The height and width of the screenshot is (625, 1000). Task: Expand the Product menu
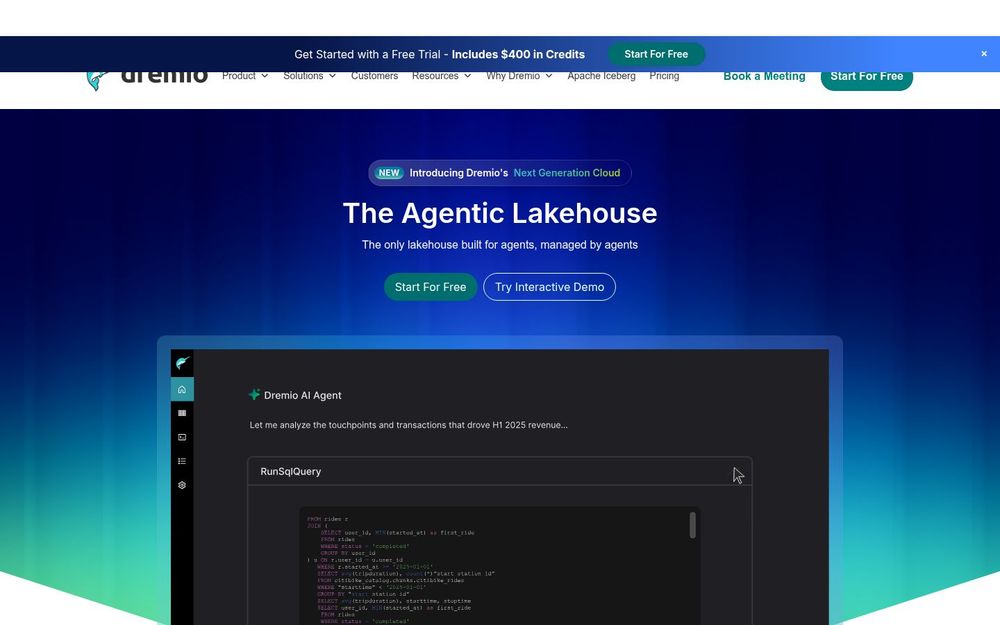pos(245,76)
